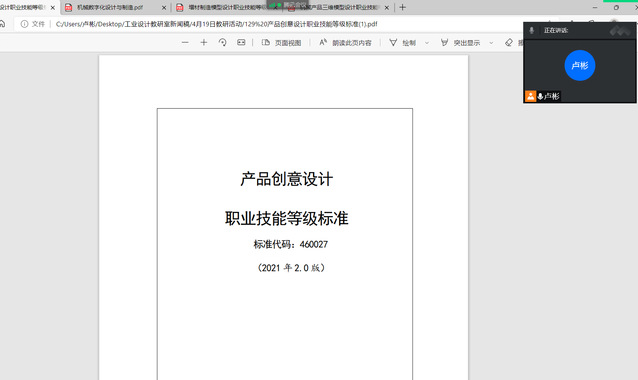Screen dimensions: 638x380
Task: Expand the 突出显示 highlight color dropdown
Action: click(x=491, y=43)
